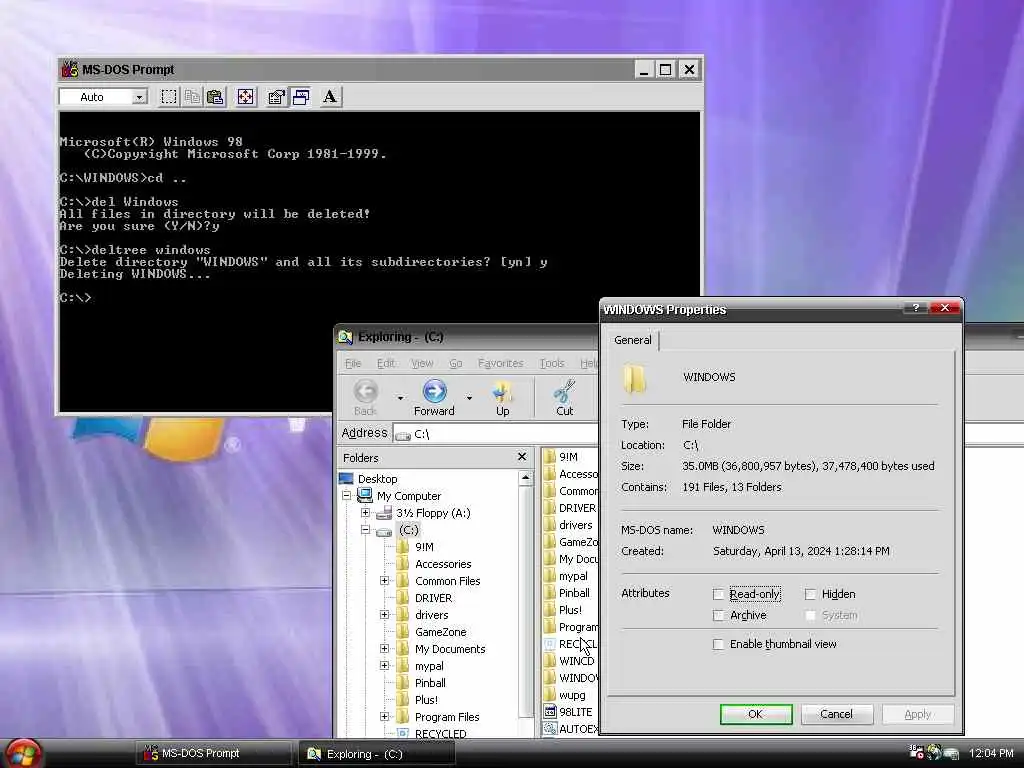Open the Back history dropdown arrow
This screenshot has height=768, width=1024.
pyautogui.click(x=400, y=397)
